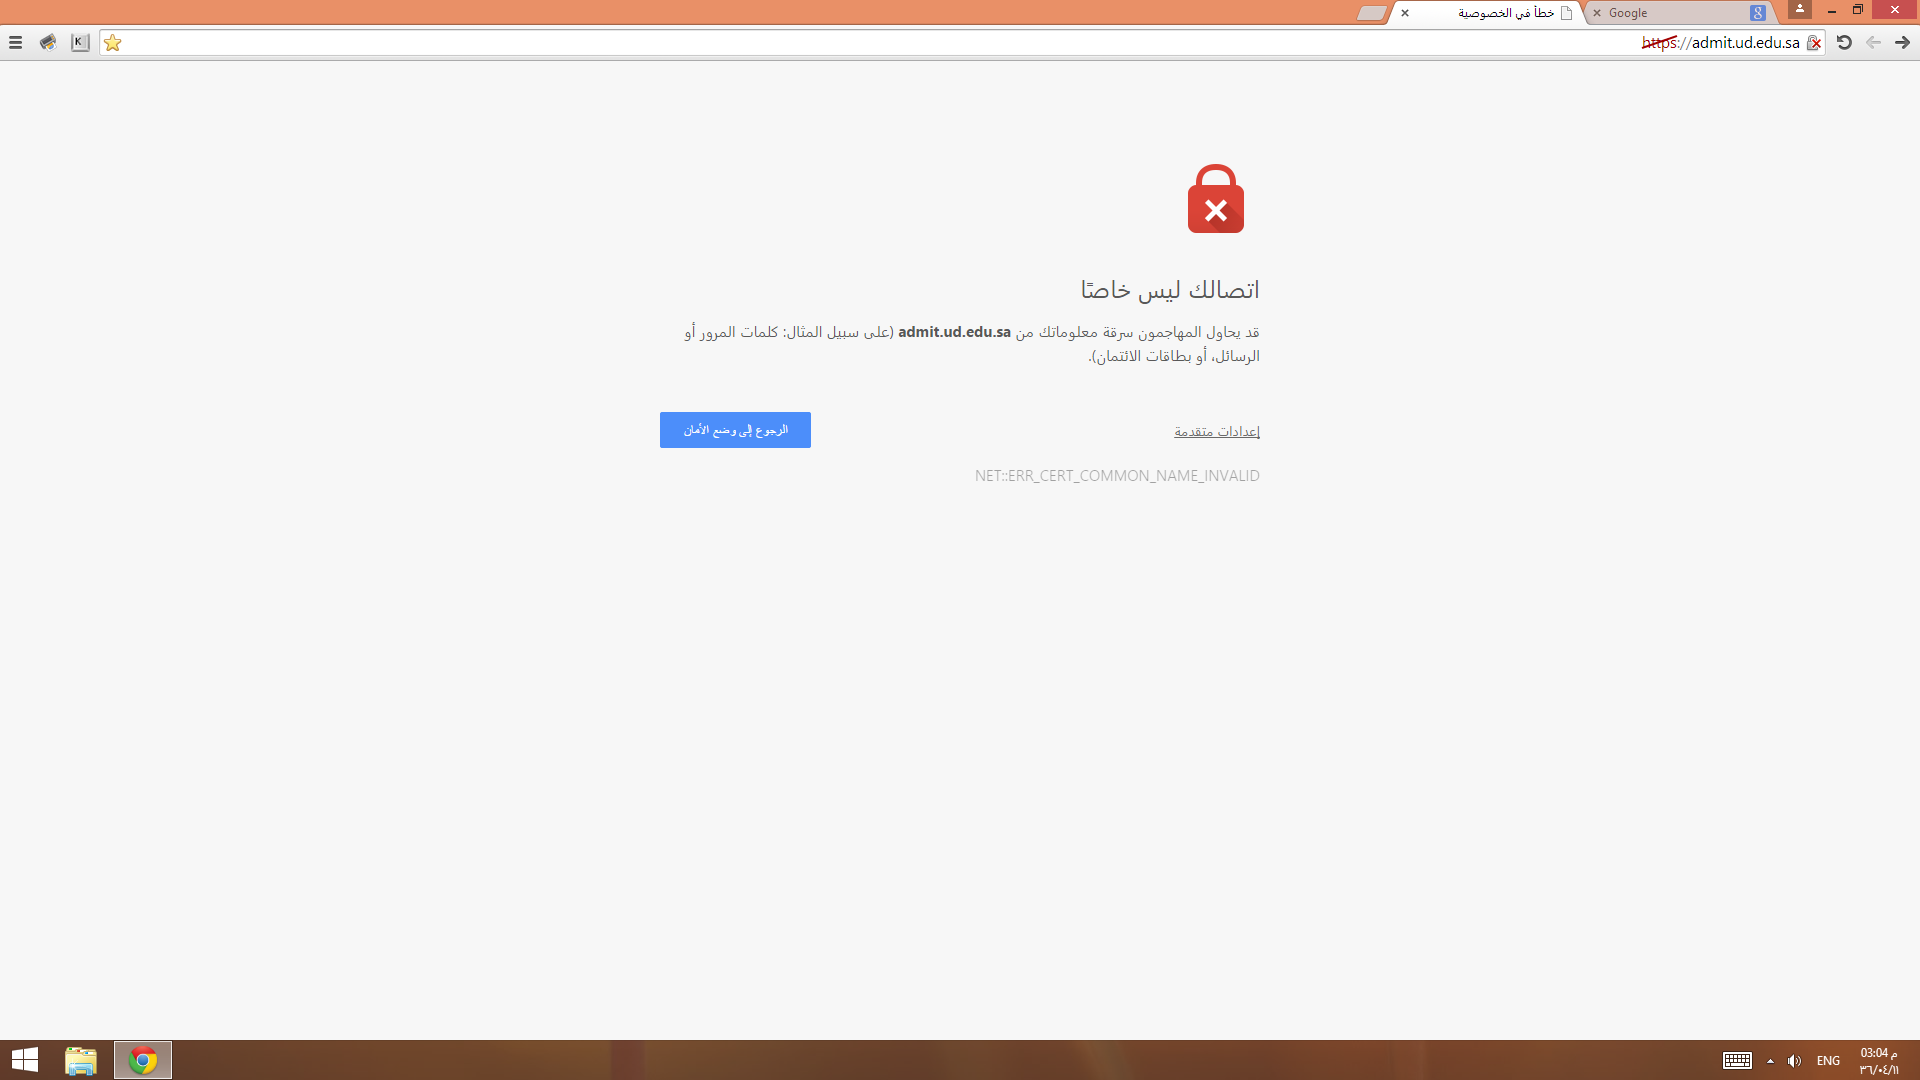
Task: Open the volume control in tray
Action: coord(1795,1061)
